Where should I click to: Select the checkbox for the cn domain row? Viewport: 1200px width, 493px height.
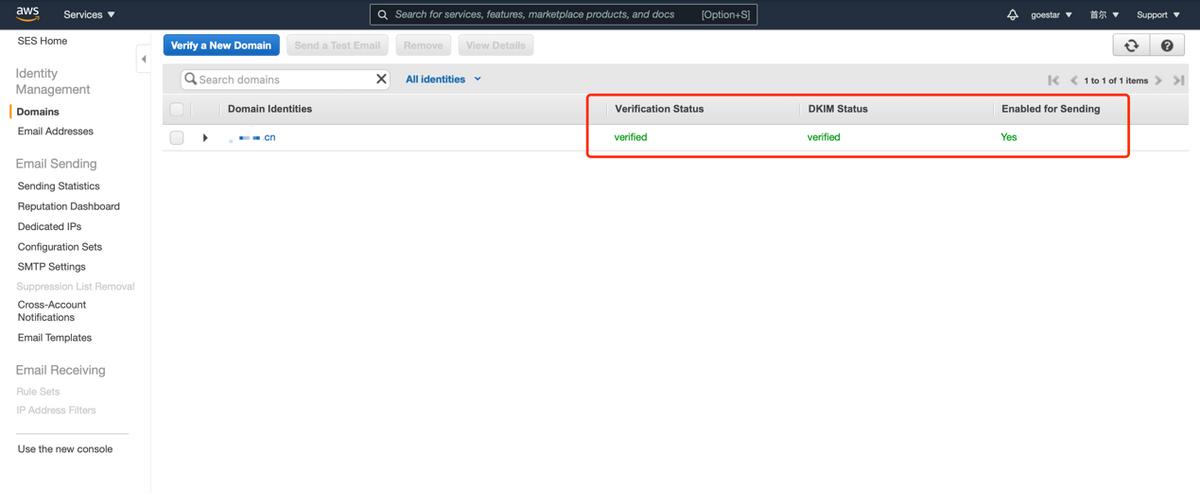(x=177, y=137)
